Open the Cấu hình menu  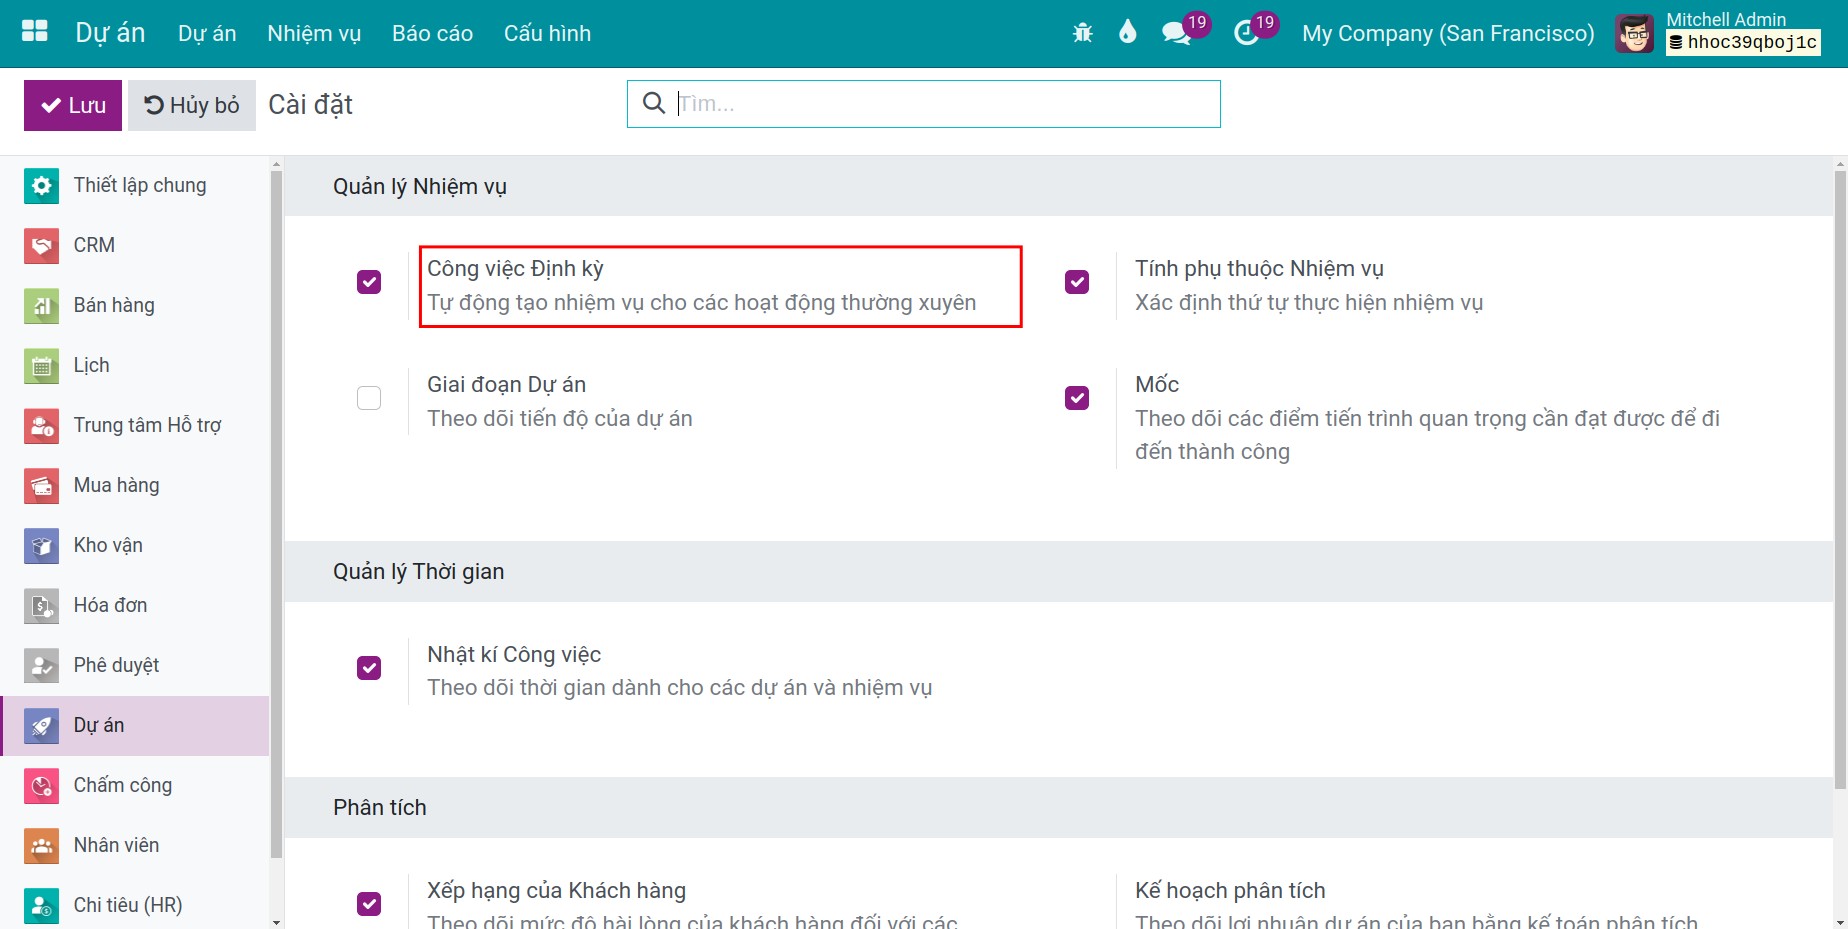tap(547, 33)
